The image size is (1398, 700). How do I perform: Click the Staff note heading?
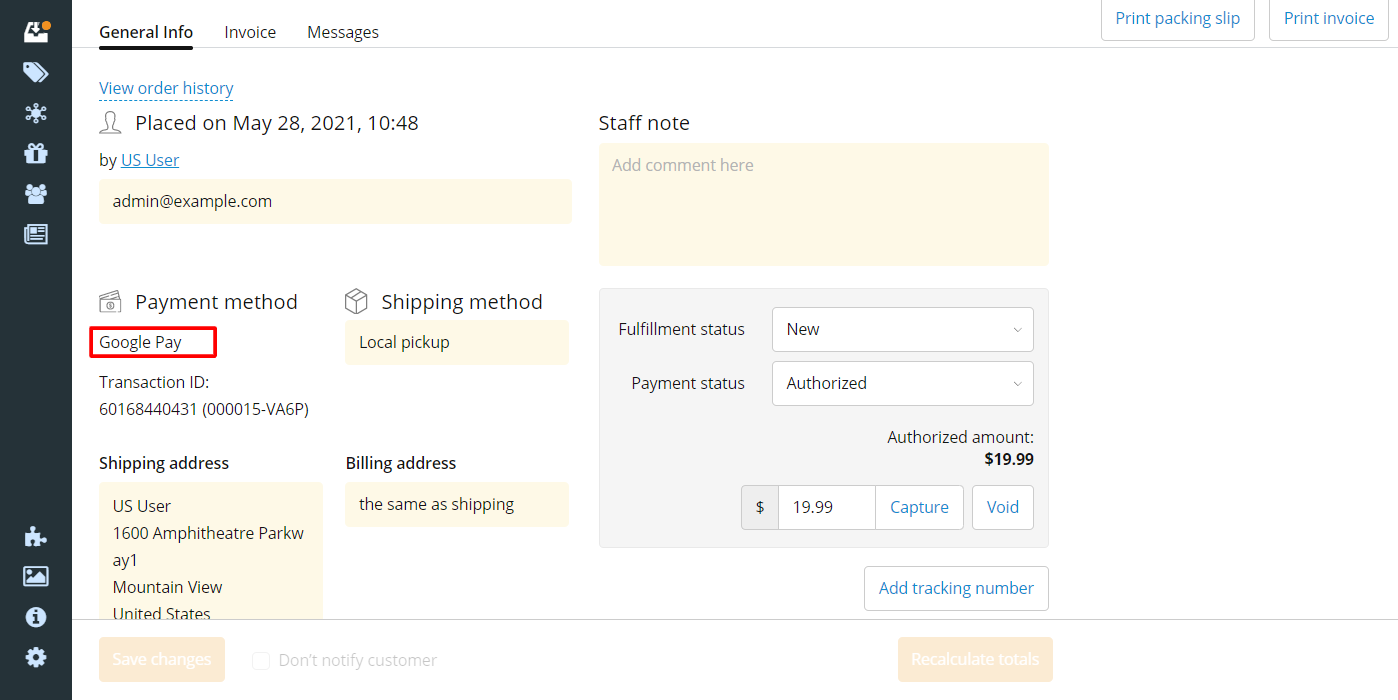tap(644, 123)
